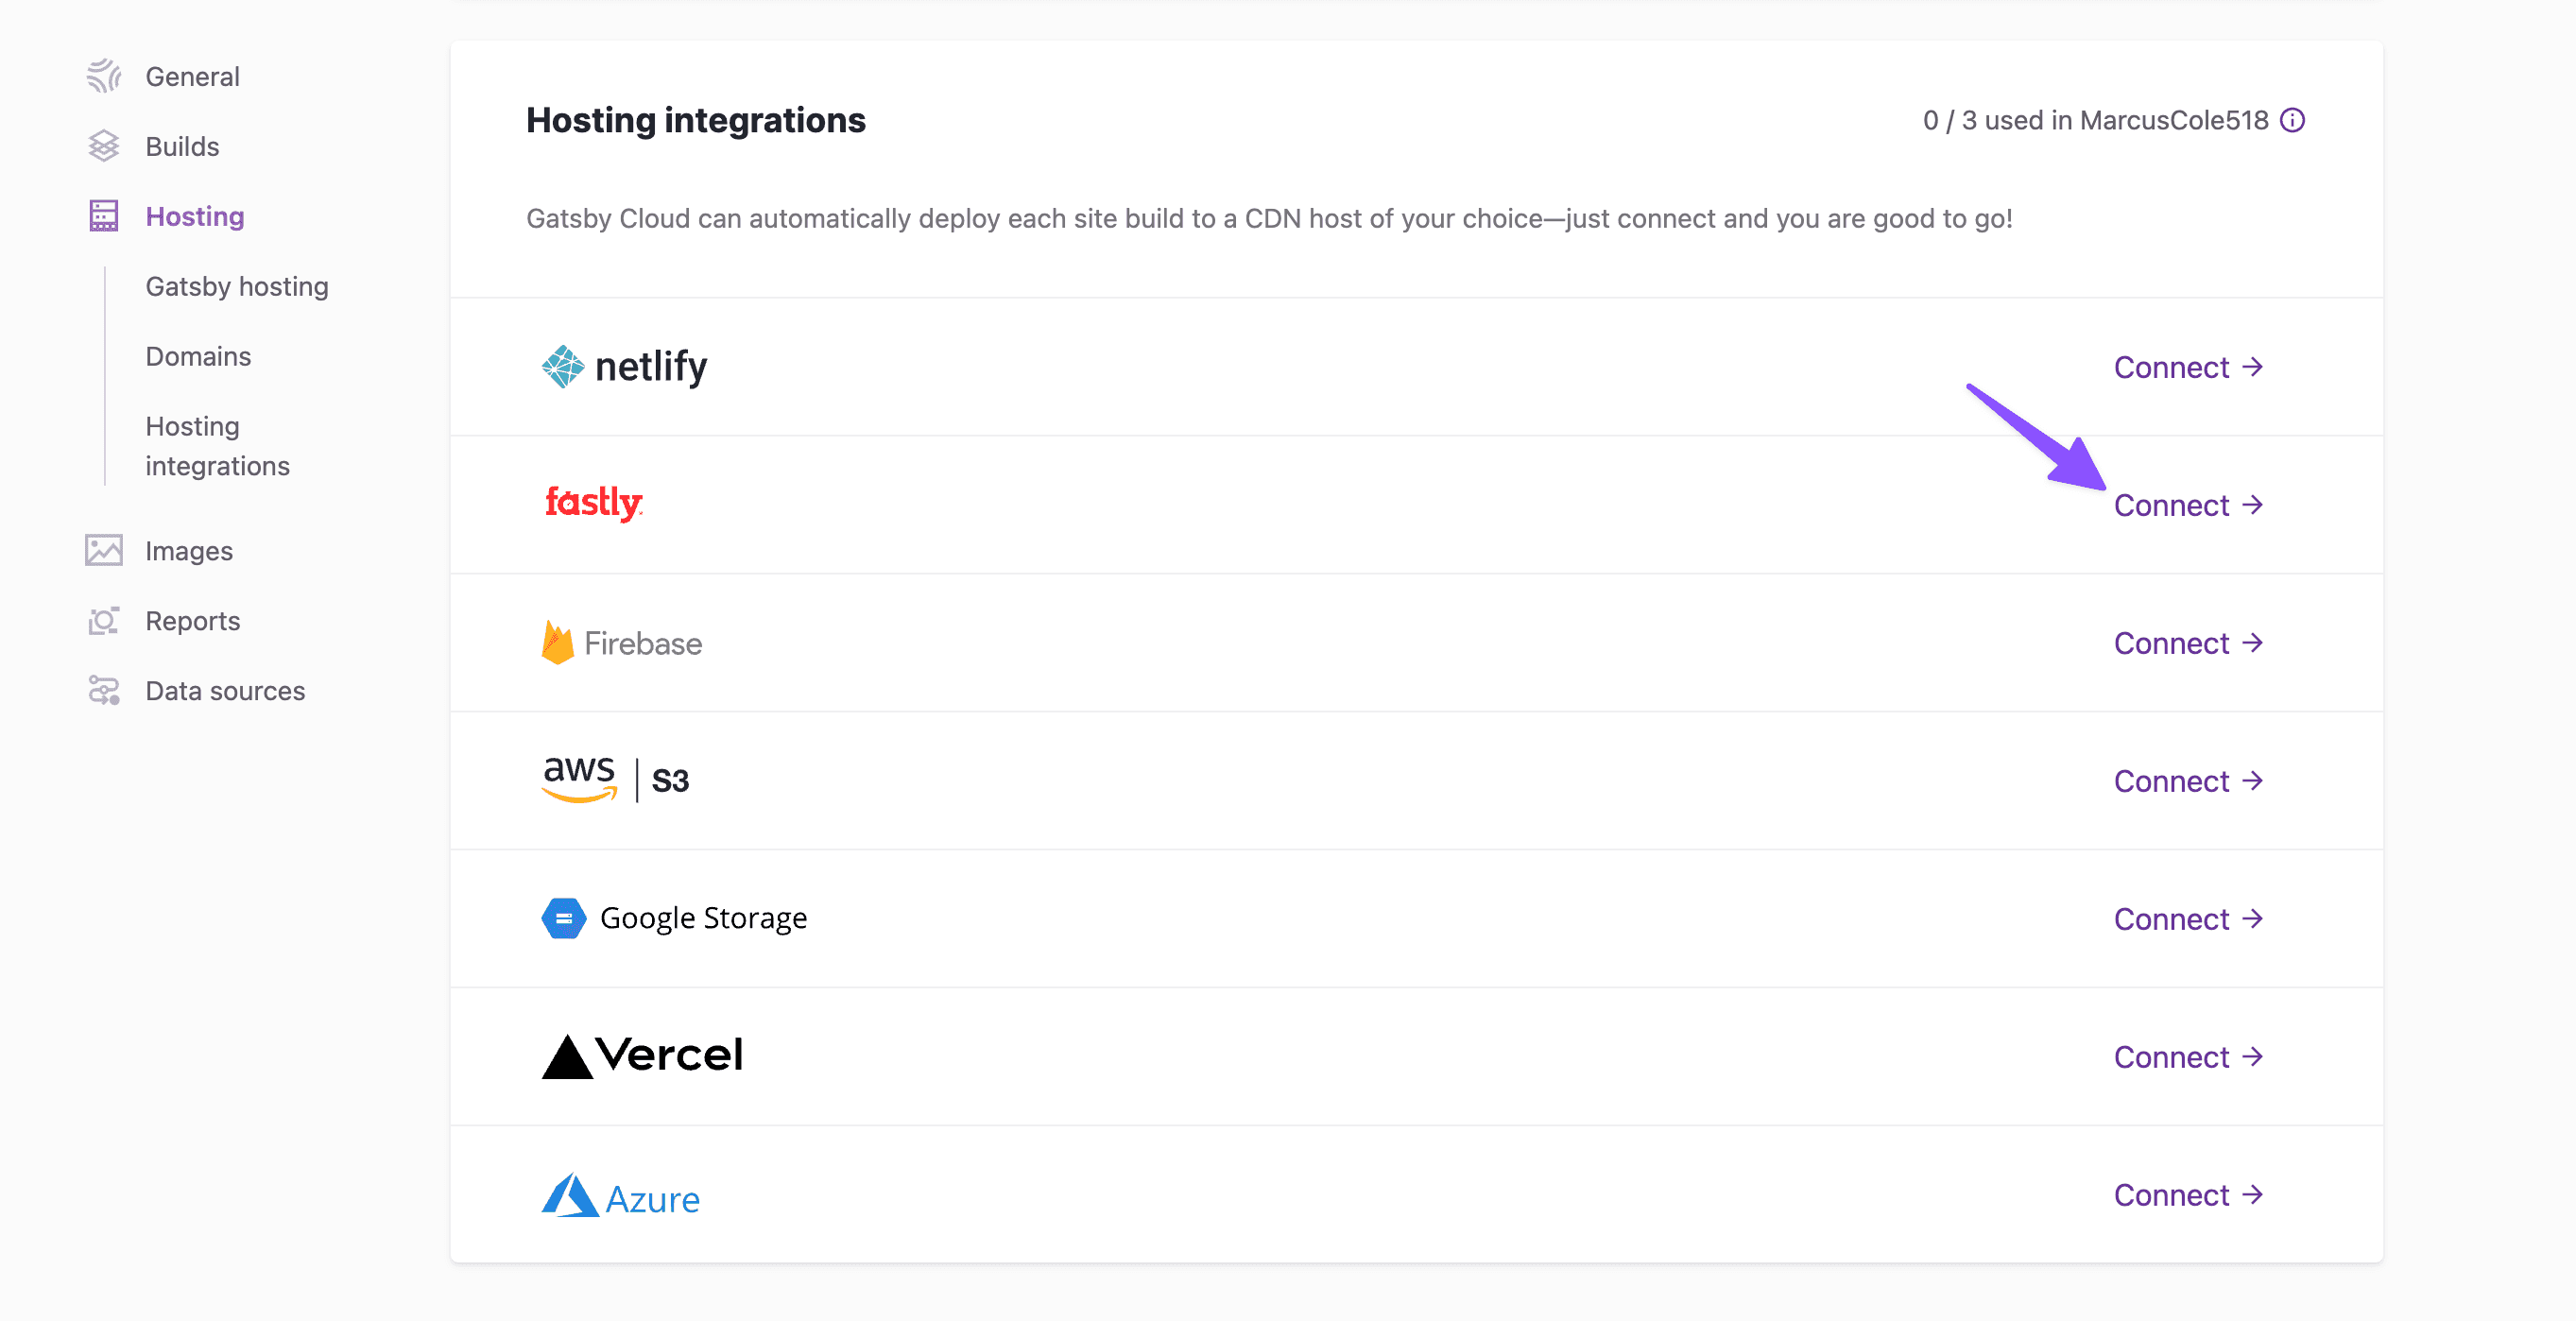Connect the Firebase integration
Image resolution: width=2576 pixels, height=1321 pixels.
[x=2188, y=643]
